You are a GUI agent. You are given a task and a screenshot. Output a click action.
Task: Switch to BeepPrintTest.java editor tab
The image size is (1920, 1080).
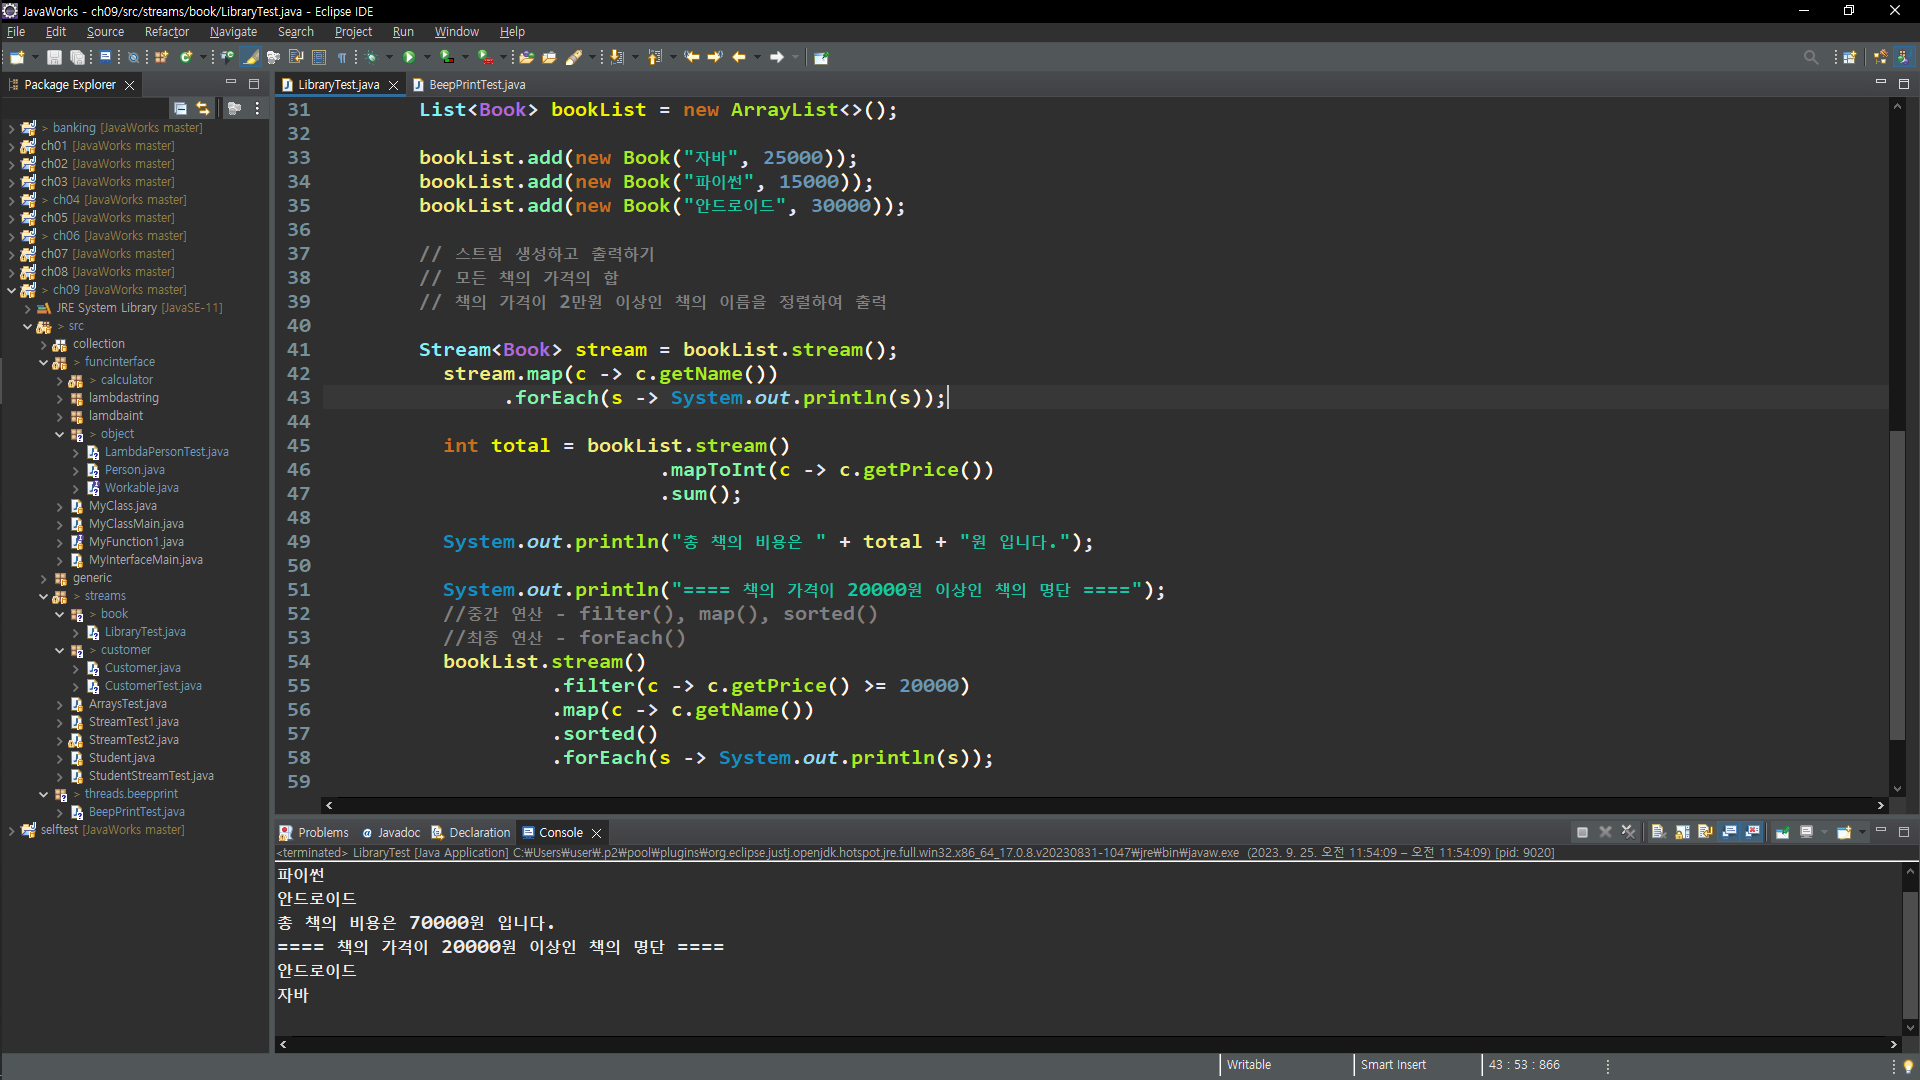[x=476, y=85]
